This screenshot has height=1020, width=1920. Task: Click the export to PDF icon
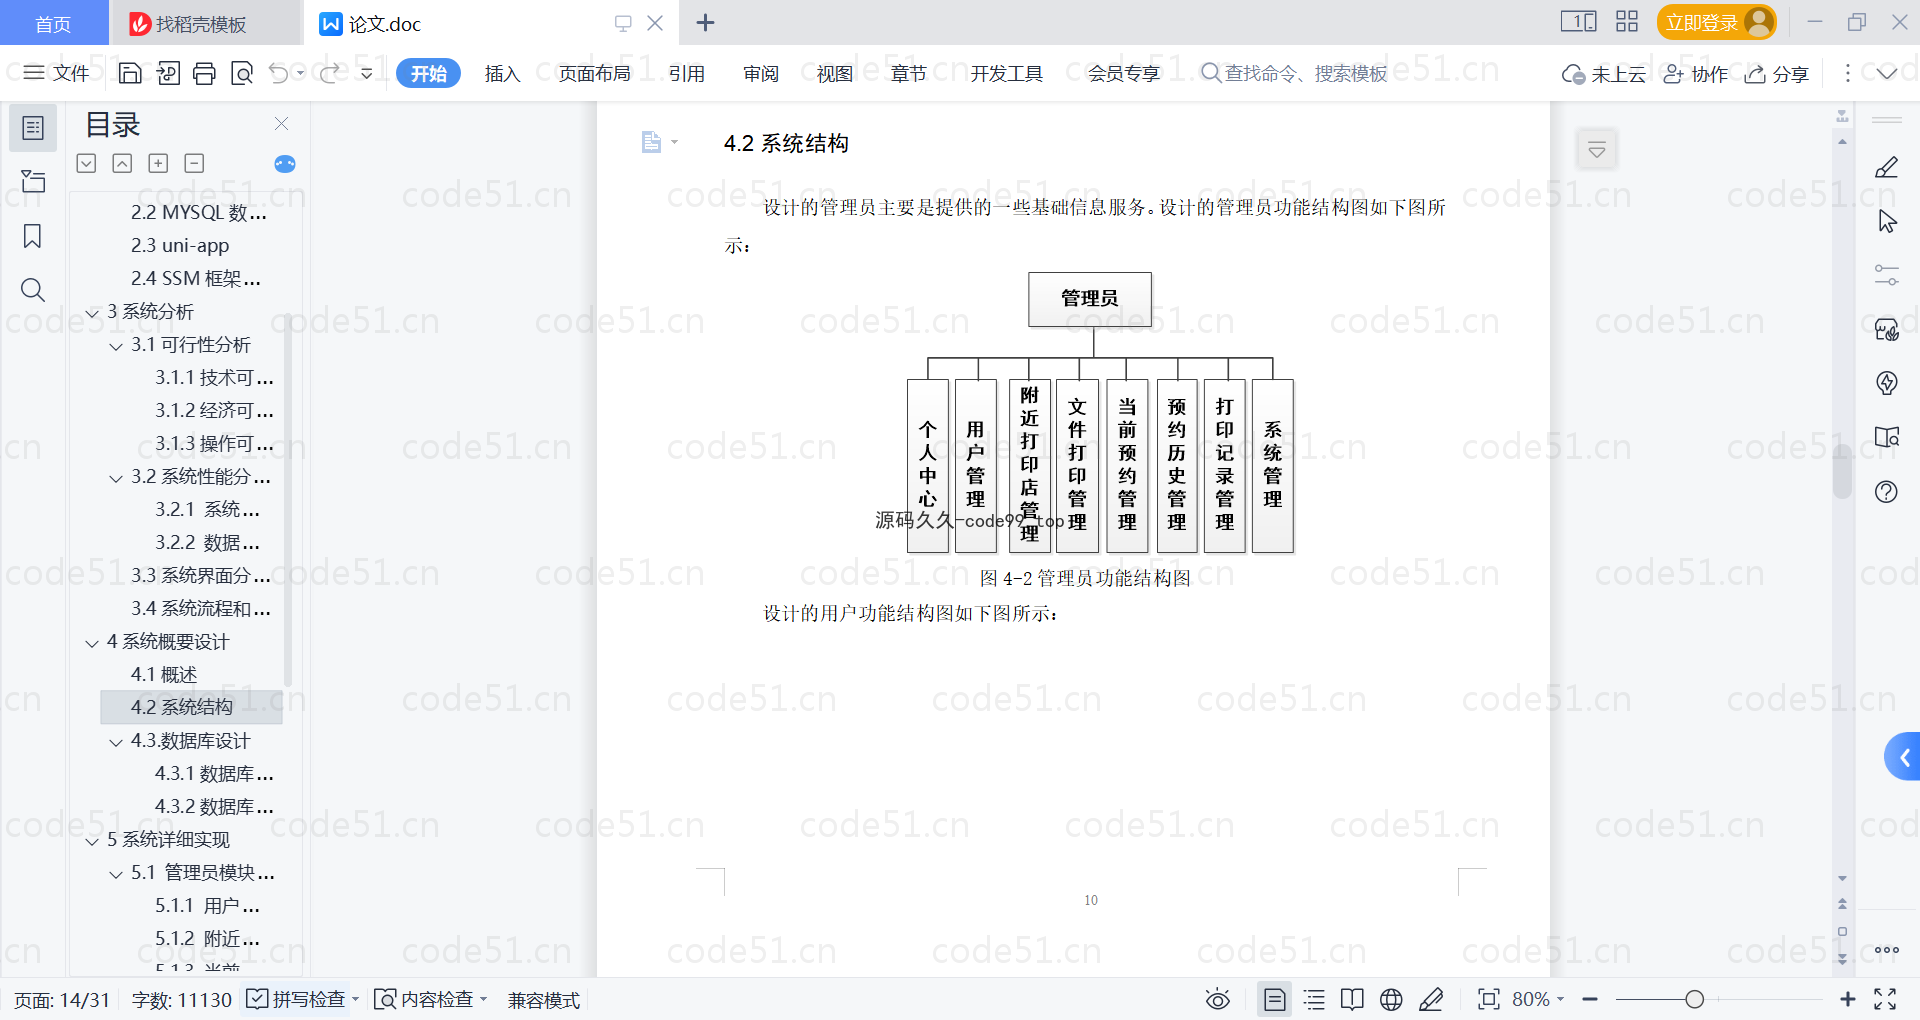coord(168,73)
